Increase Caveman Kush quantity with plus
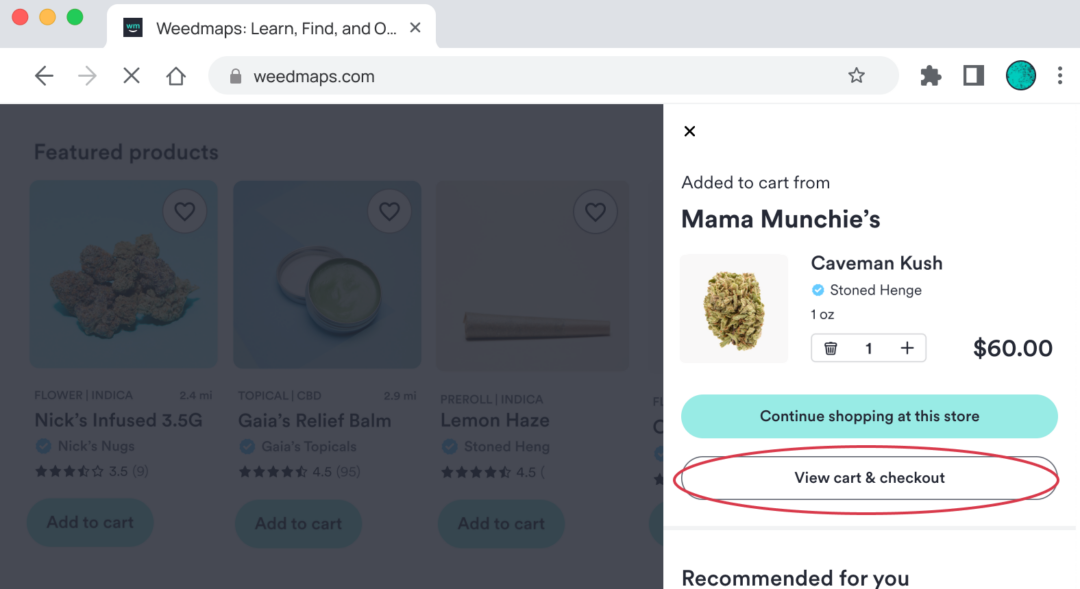The width and height of the screenshot is (1080, 589). (906, 348)
